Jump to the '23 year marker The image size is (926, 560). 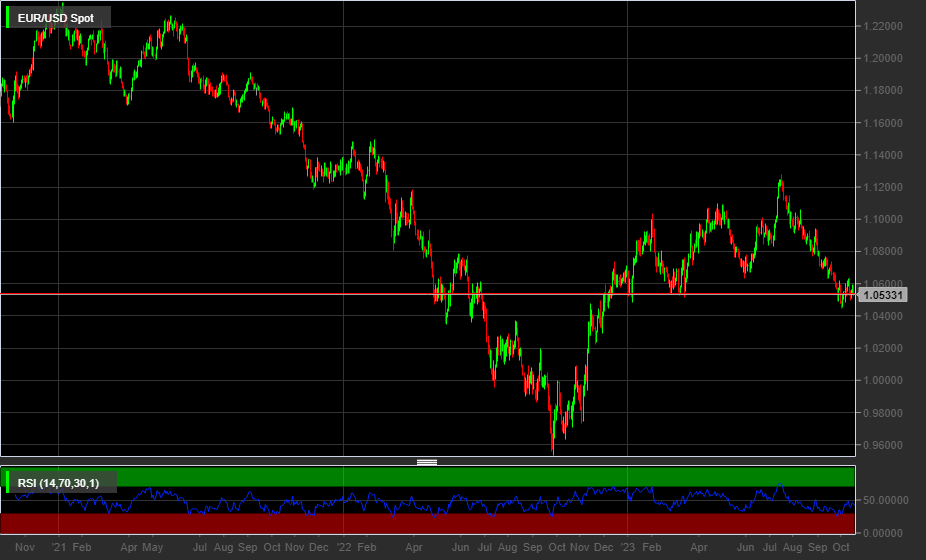[x=627, y=548]
